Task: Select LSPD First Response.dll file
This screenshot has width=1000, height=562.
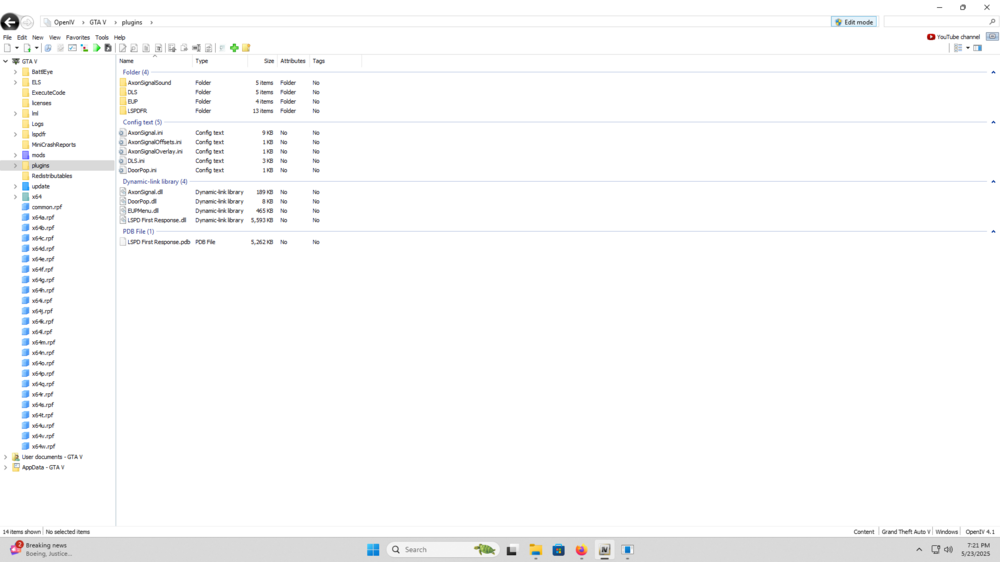Action: click(x=156, y=220)
